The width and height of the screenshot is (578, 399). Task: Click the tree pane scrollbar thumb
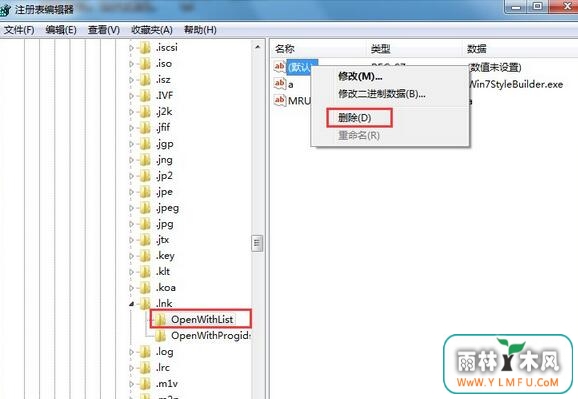[257, 243]
